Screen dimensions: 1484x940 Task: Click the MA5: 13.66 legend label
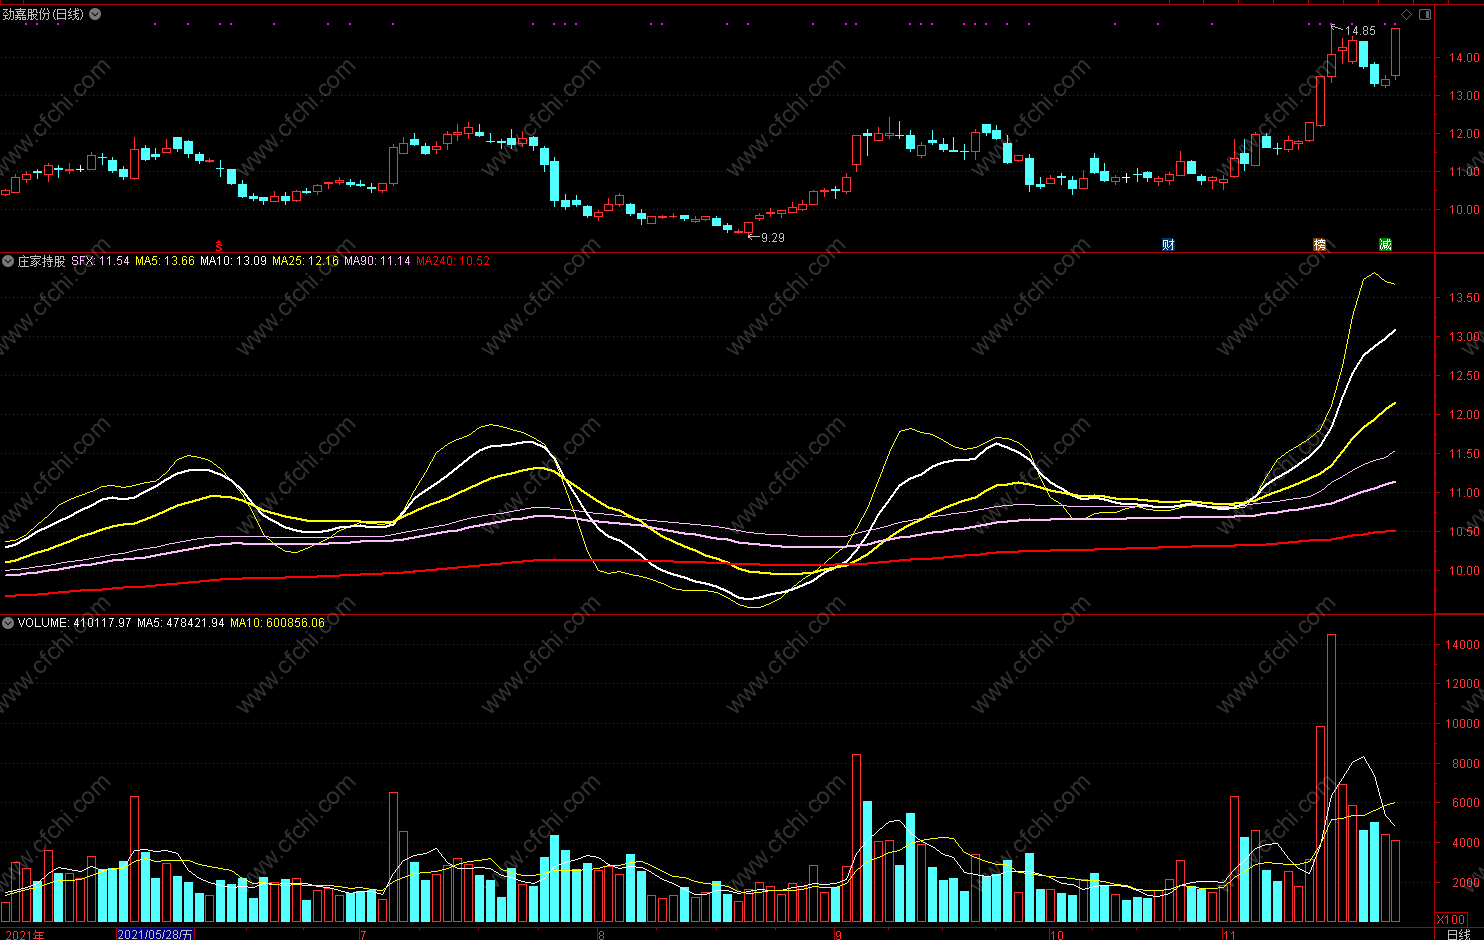click(165, 261)
